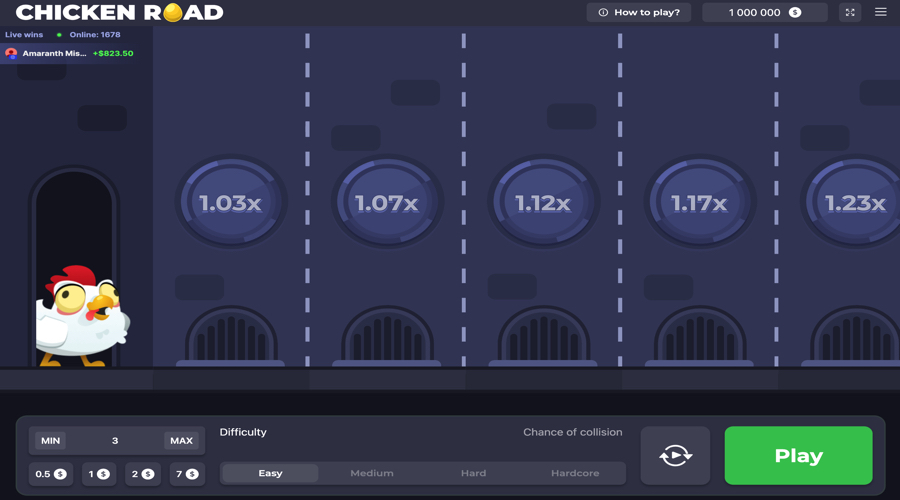
Task: Select Medium difficulty
Action: click(372, 473)
